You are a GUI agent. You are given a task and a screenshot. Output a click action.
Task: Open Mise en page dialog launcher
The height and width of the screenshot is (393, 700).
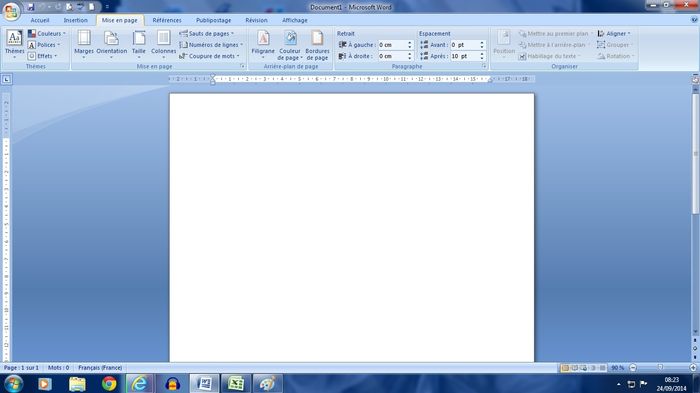tap(242, 66)
